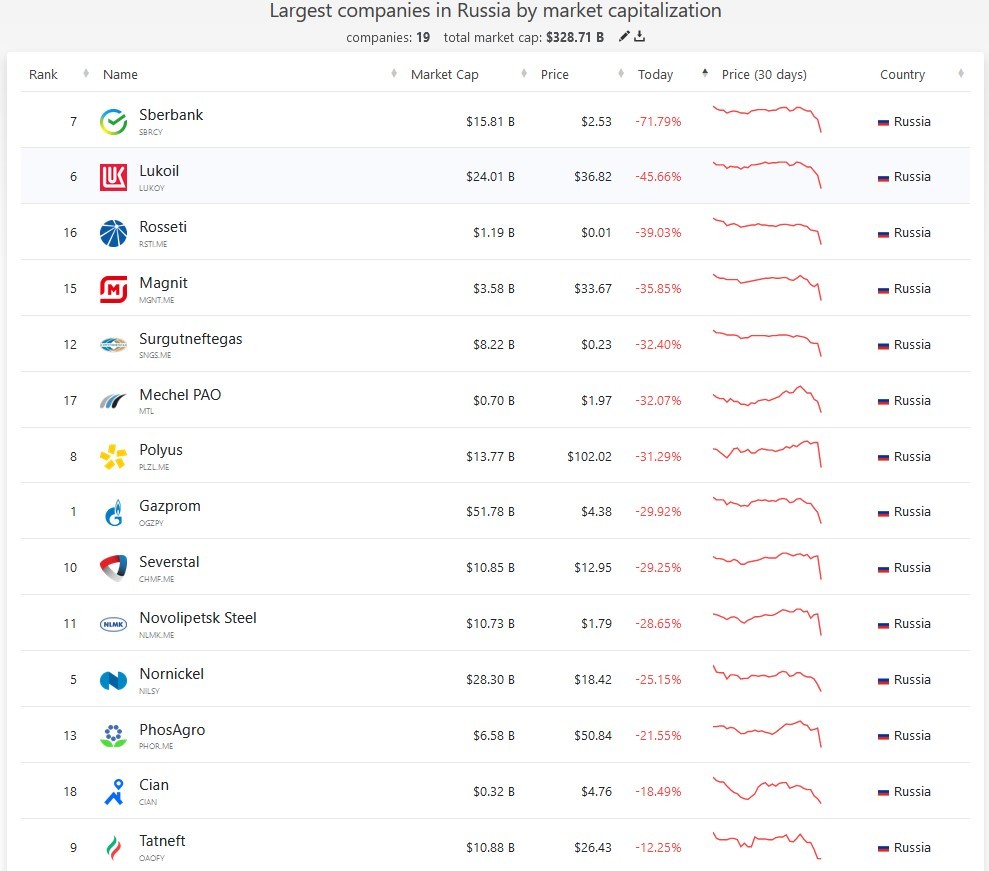Screen dimensions: 989x871
Task: Open the Tatneft company link
Action: [x=162, y=841]
